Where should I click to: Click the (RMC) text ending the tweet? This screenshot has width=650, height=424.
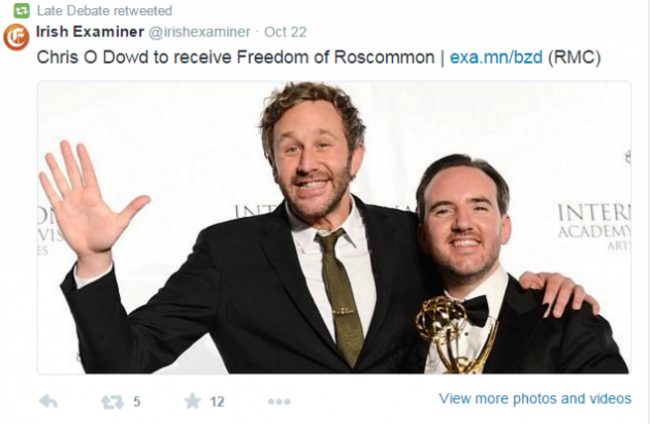click(x=575, y=57)
